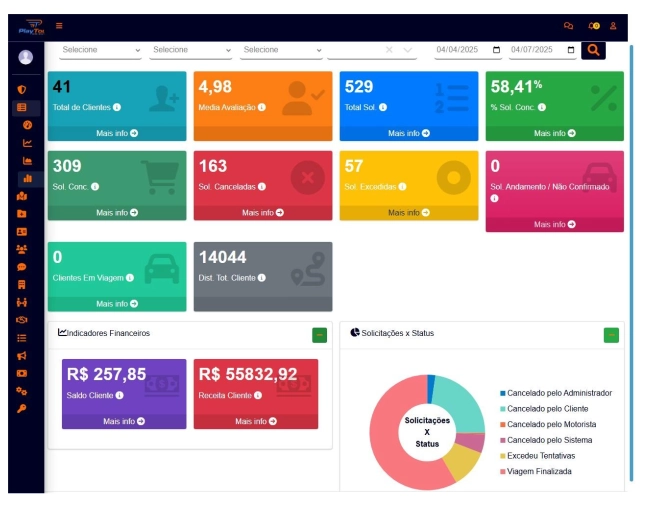Click the megaphone icon in the sidebar
The image size is (648, 508).
[22, 355]
